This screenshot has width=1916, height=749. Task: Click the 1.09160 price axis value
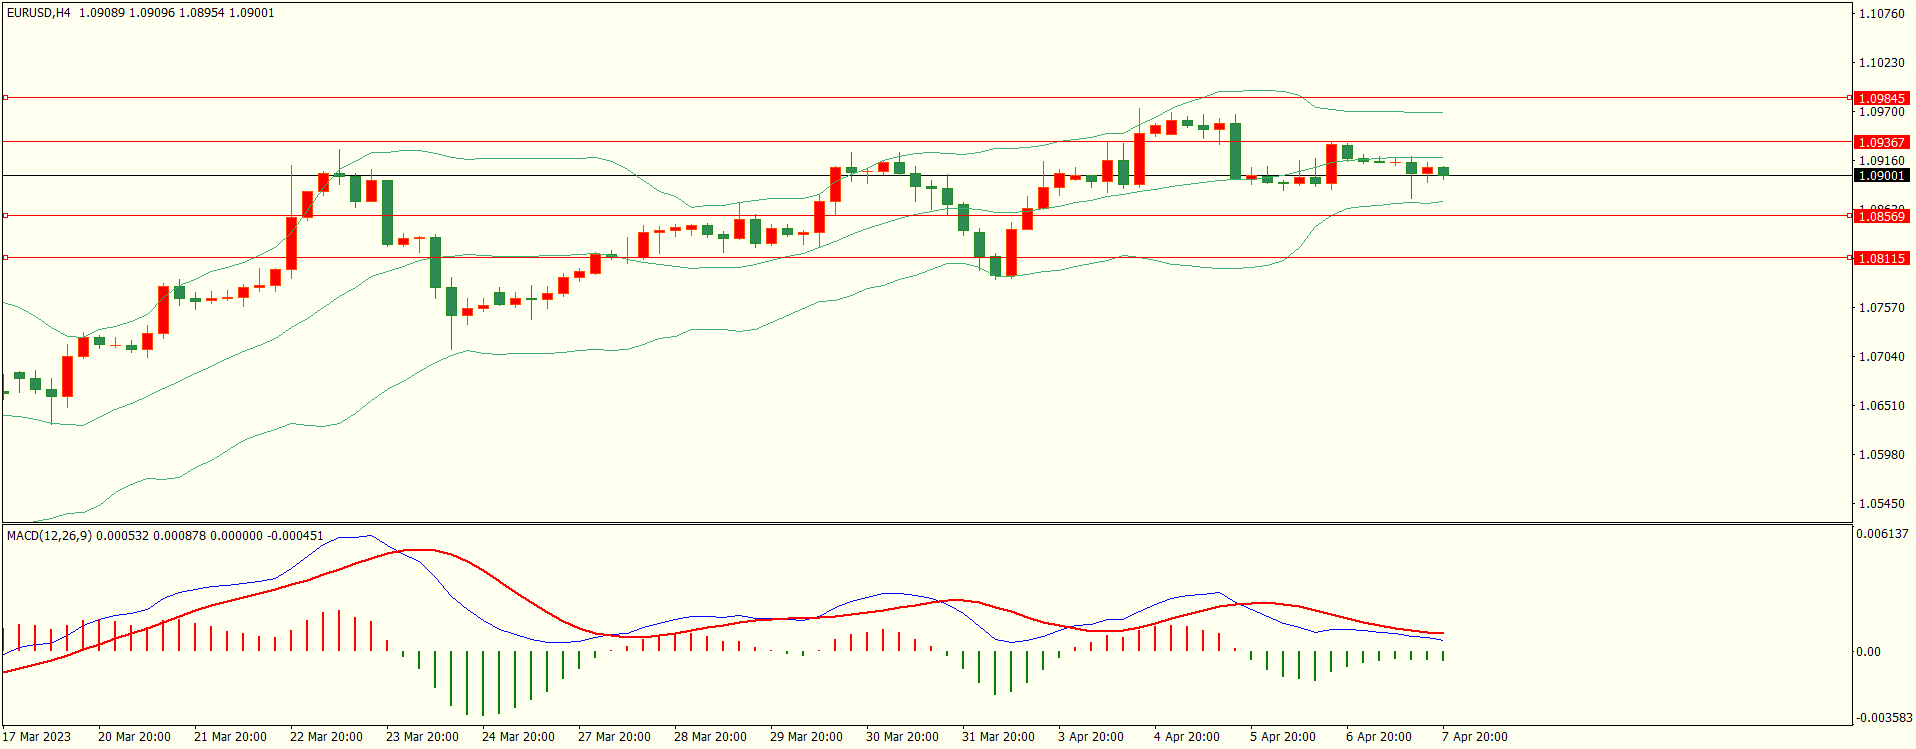point(1881,161)
